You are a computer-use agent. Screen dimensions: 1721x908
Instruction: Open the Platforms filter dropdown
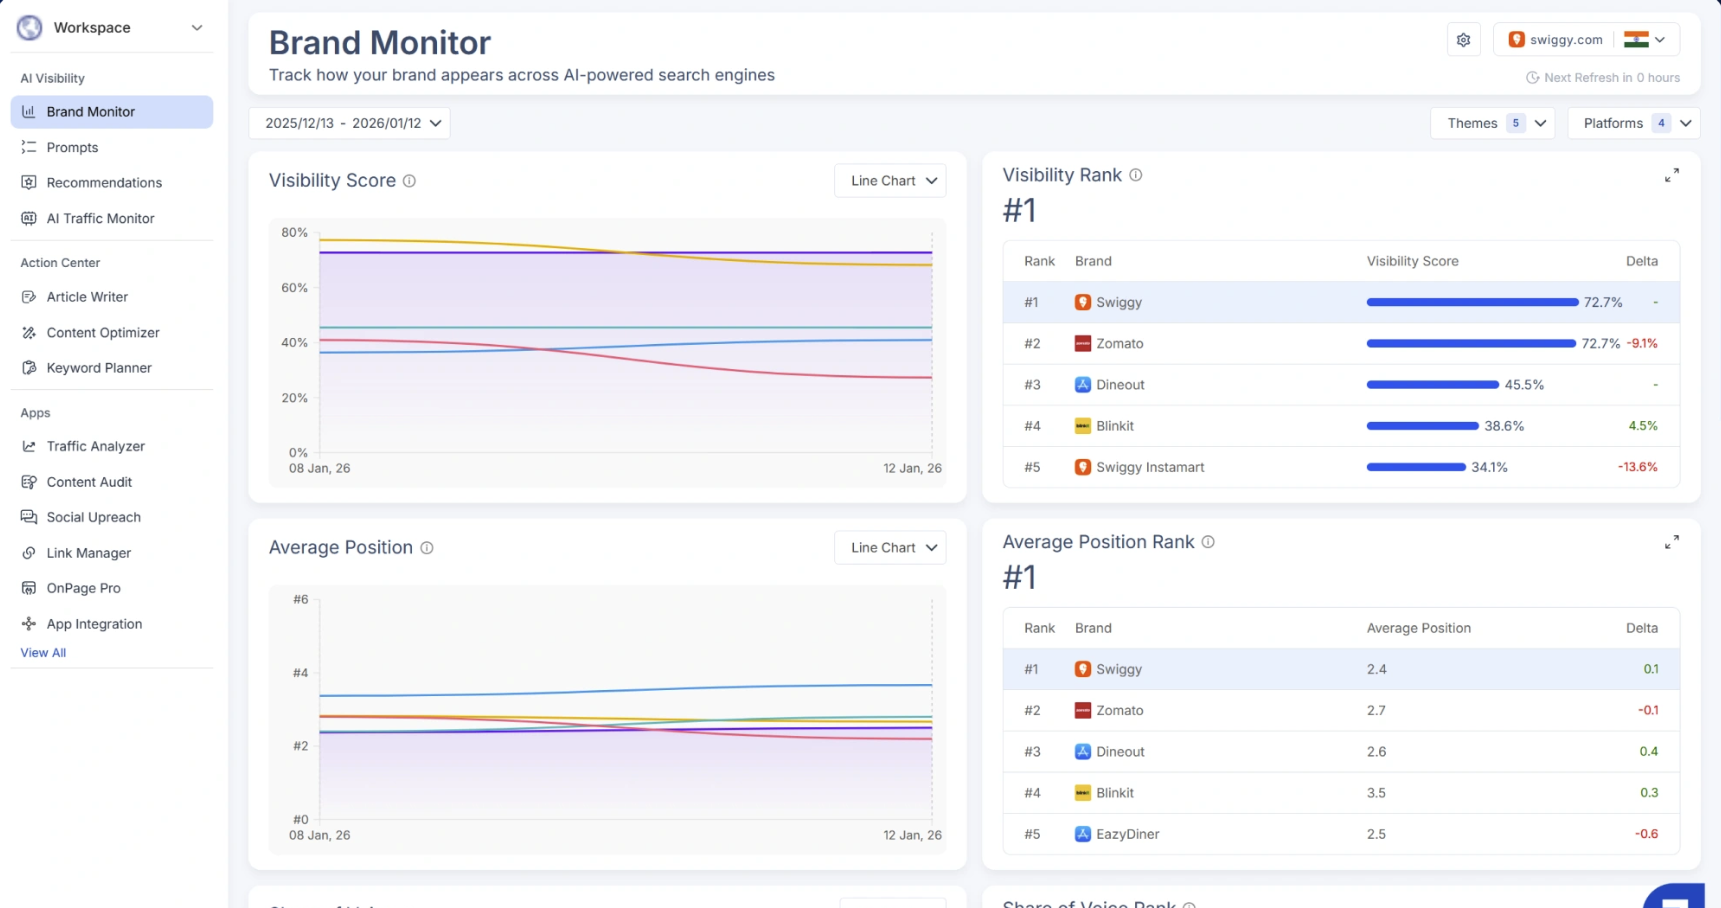coord(1633,123)
